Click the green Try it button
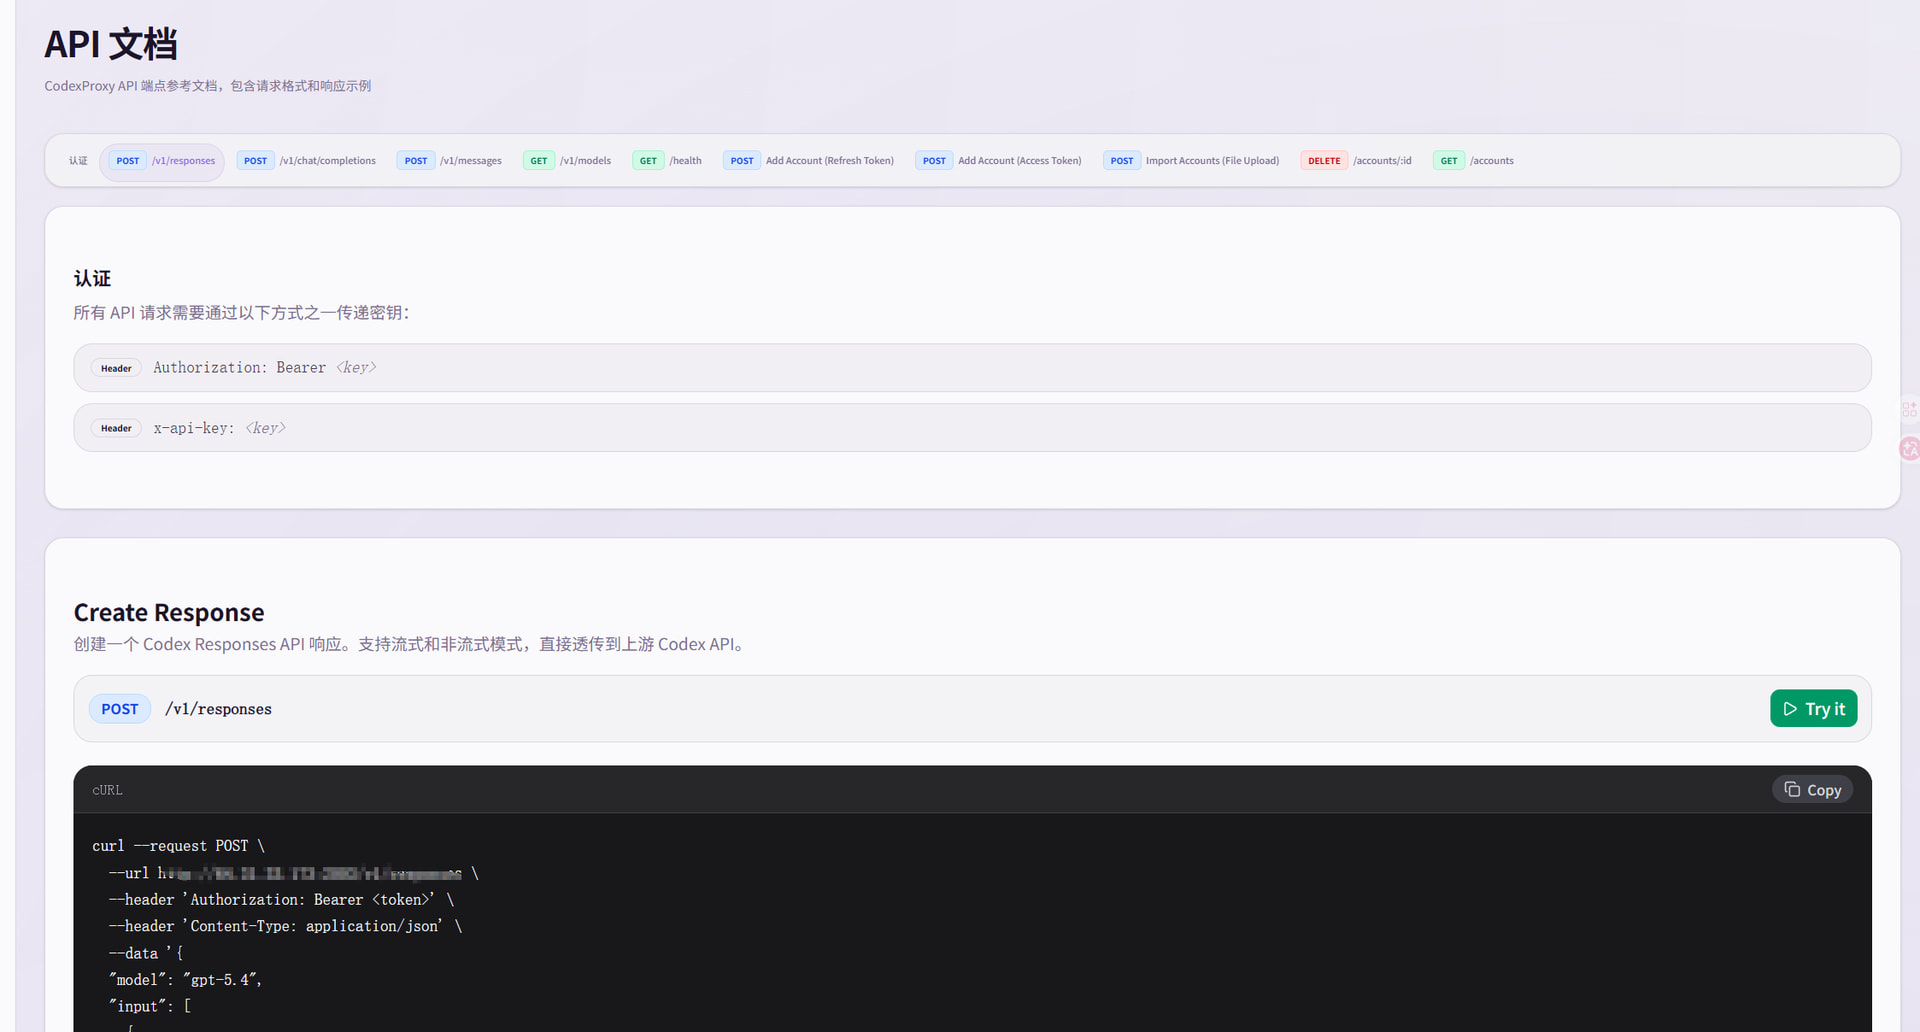This screenshot has height=1032, width=1920. tap(1813, 709)
